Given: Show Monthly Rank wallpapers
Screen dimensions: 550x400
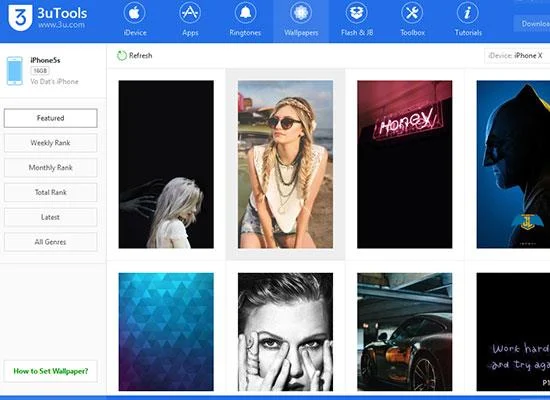Looking at the screenshot, I should click(51, 167).
